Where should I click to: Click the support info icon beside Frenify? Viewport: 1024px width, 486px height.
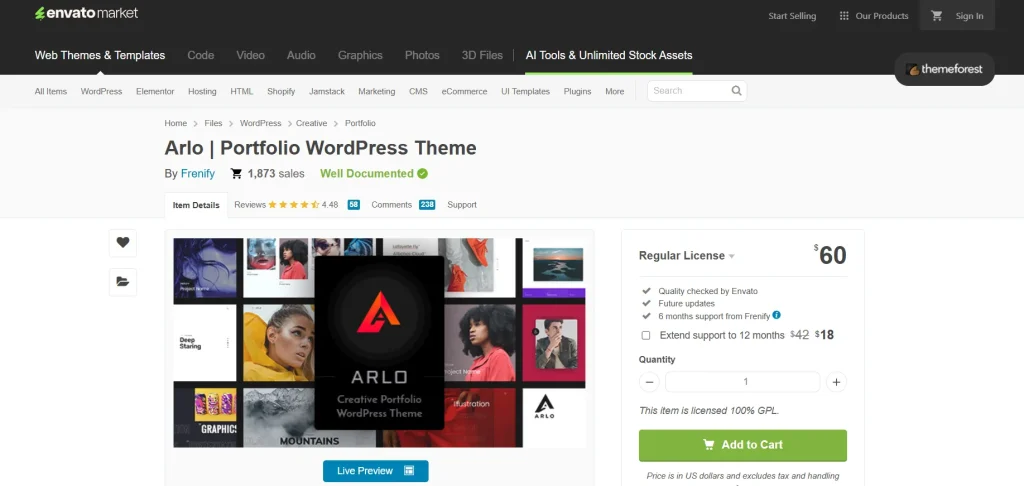(x=777, y=315)
